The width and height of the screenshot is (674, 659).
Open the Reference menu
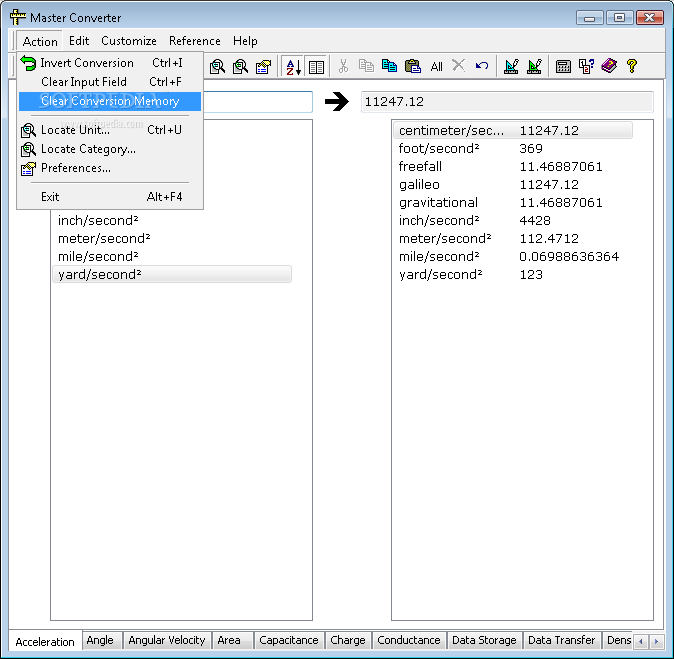coord(195,41)
